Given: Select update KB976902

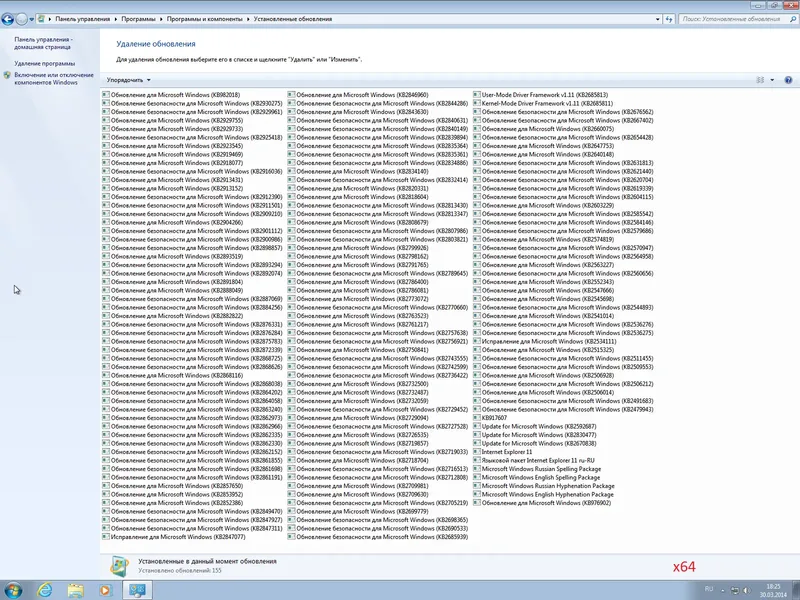Looking at the screenshot, I should (542, 503).
